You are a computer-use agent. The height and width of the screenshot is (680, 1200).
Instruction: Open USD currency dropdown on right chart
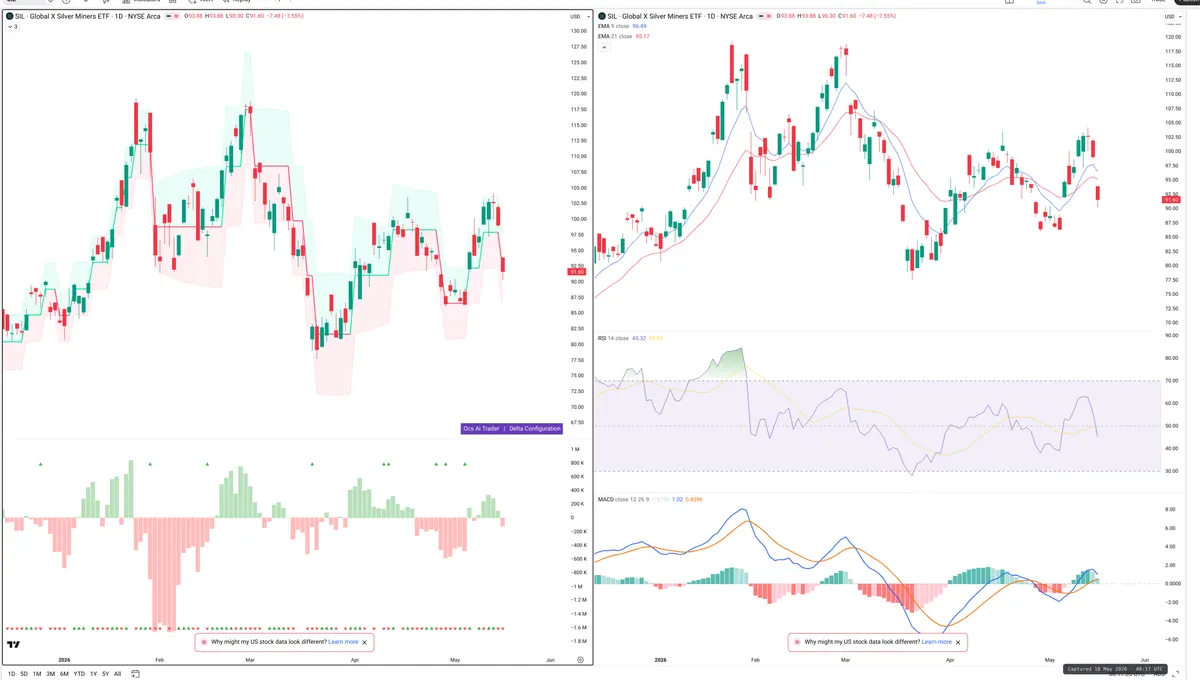pyautogui.click(x=1172, y=17)
